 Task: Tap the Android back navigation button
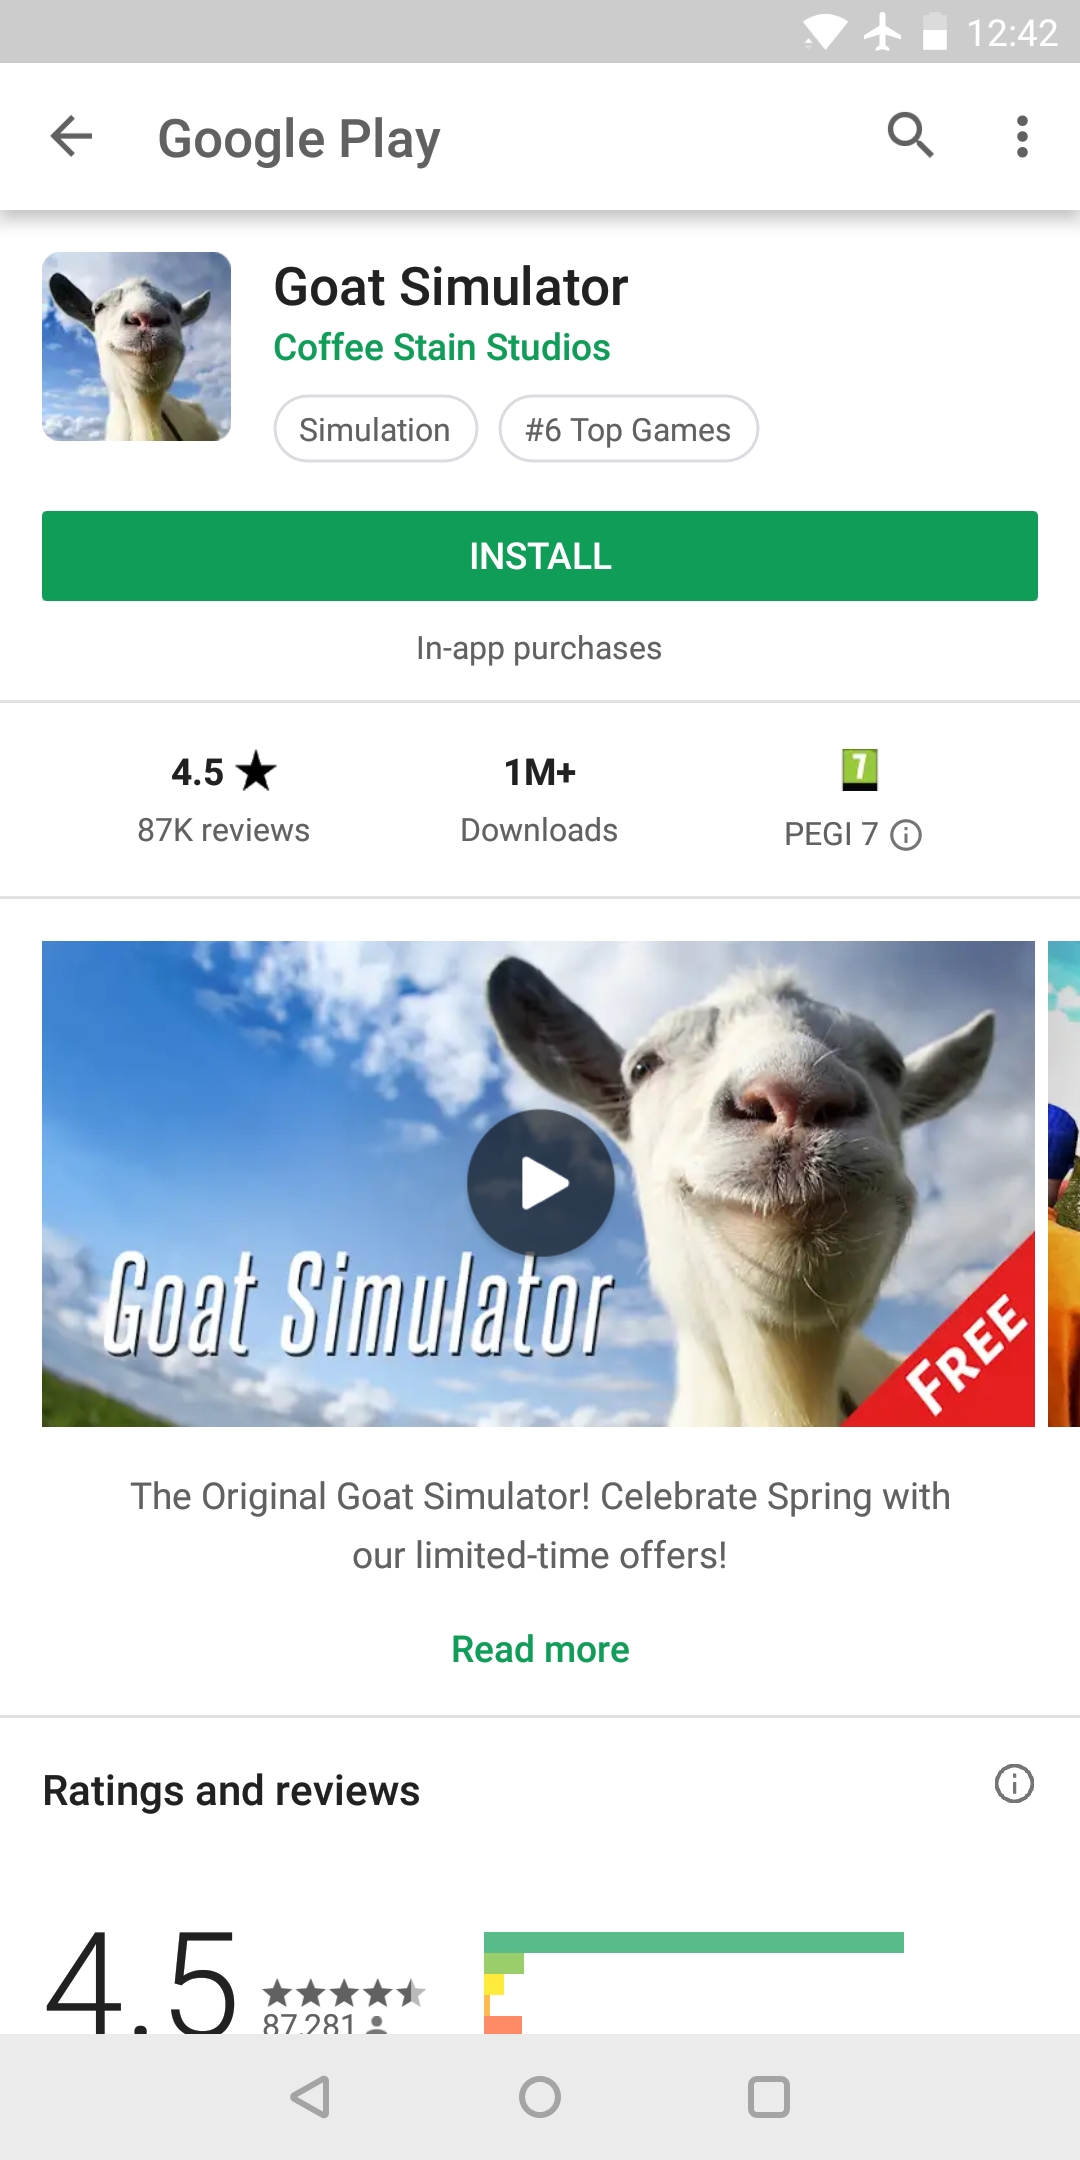click(310, 2097)
